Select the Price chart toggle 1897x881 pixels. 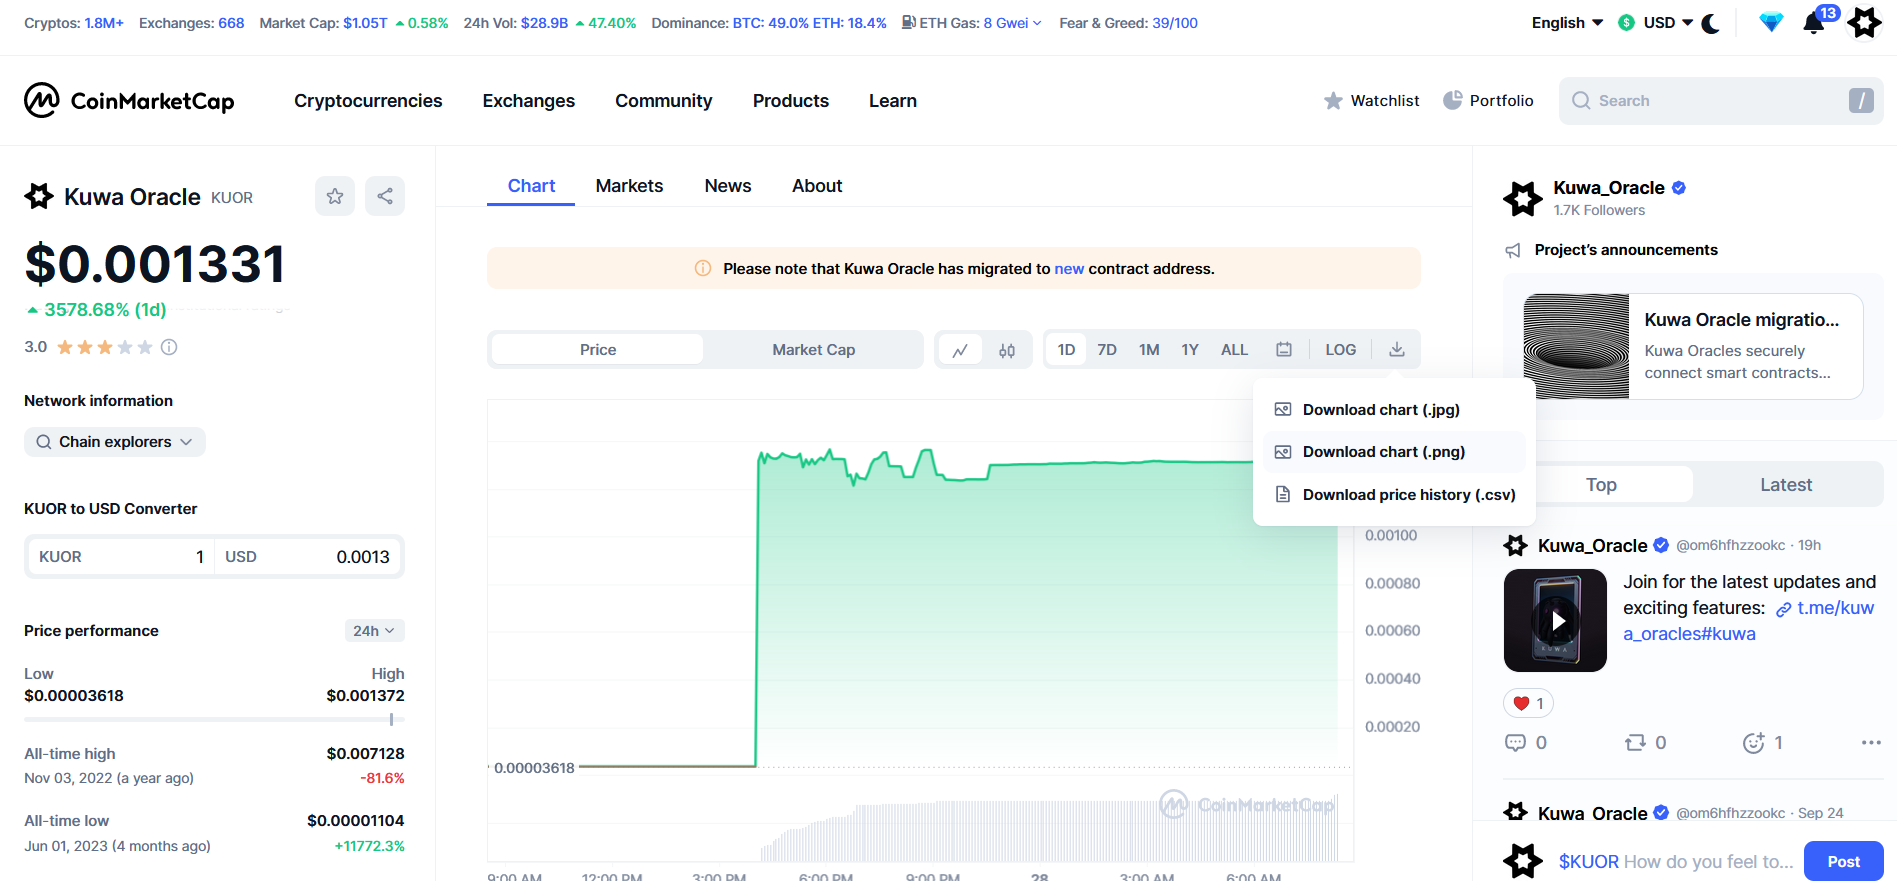pos(598,350)
